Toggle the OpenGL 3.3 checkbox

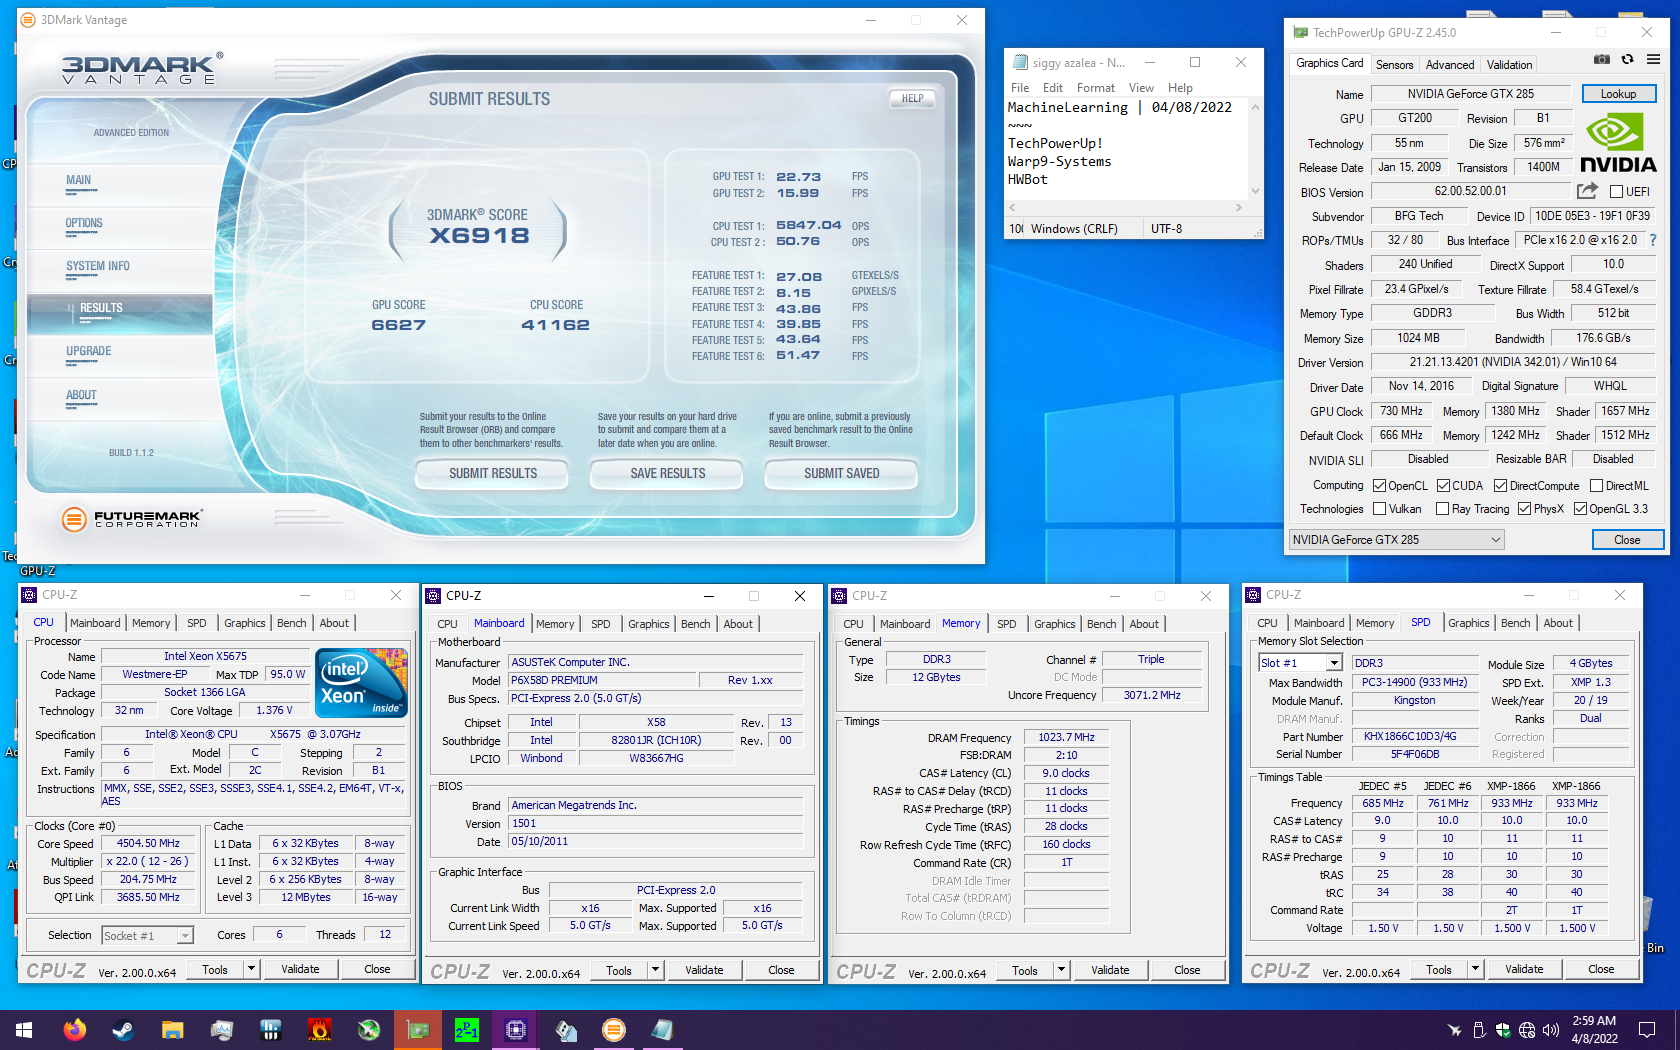[x=1580, y=509]
